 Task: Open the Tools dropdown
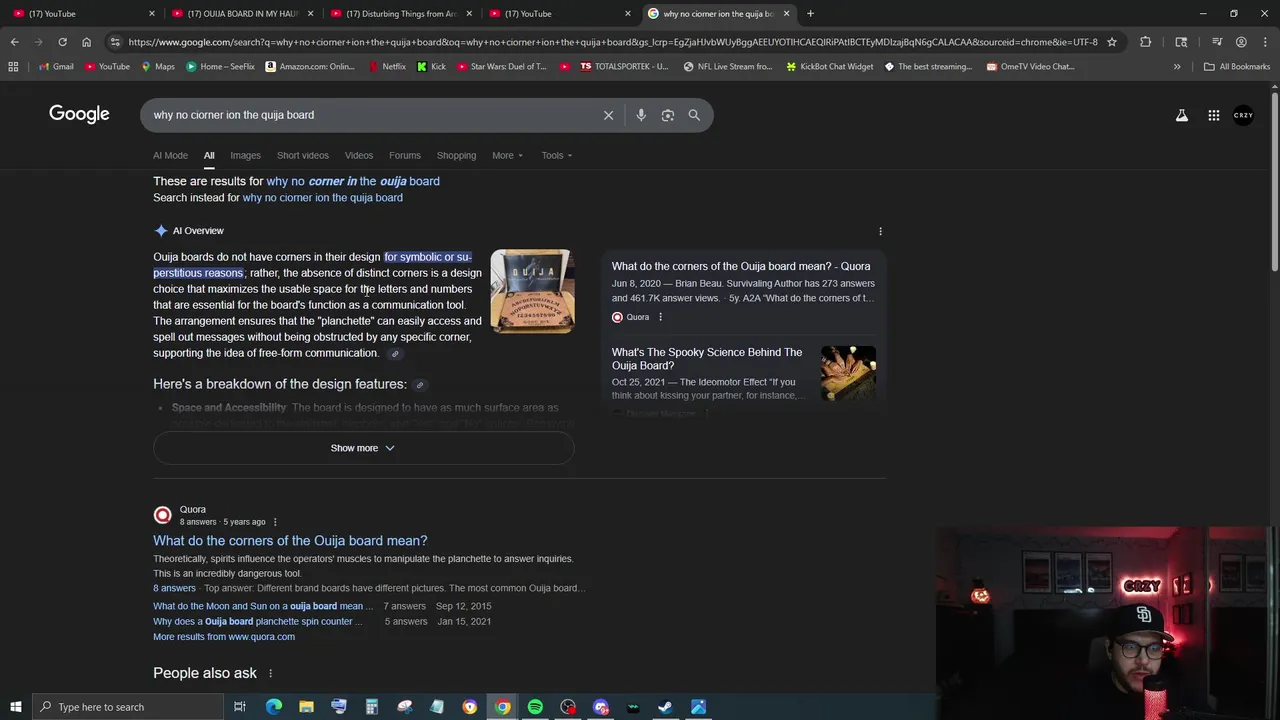click(x=557, y=156)
